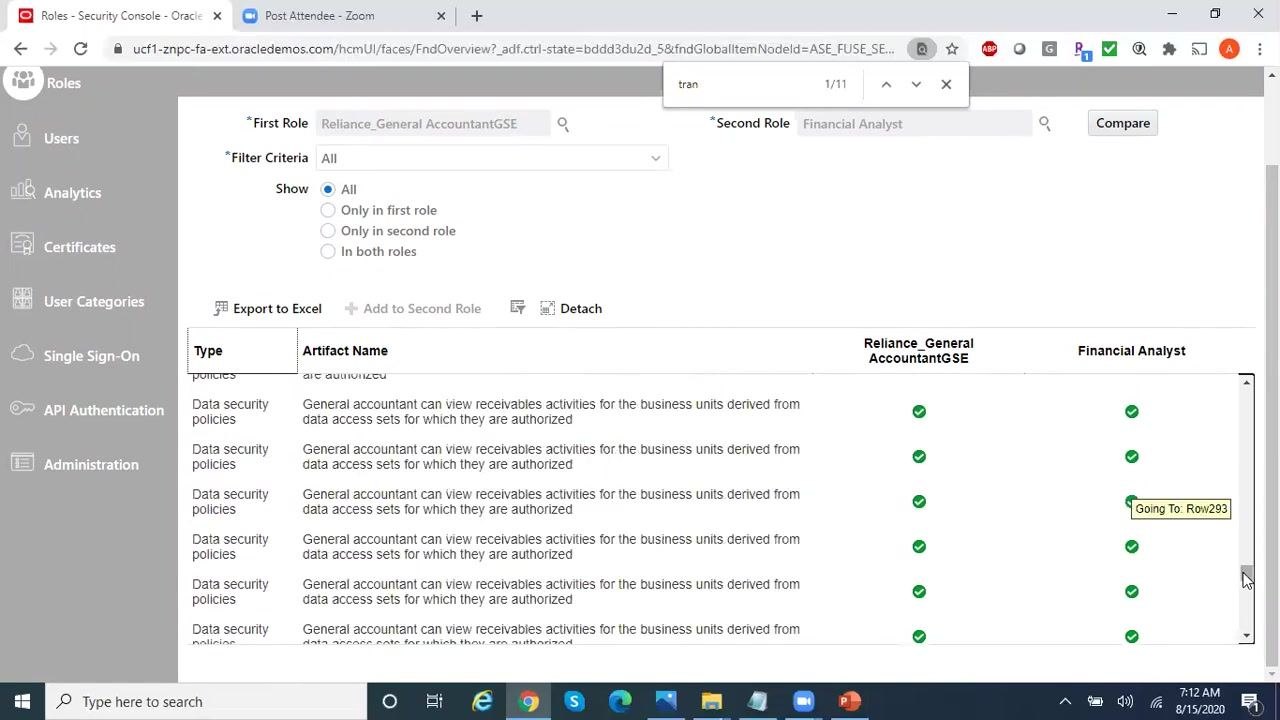Image resolution: width=1280 pixels, height=720 pixels.
Task: Open the Roles section icon in sidebar
Action: coord(22,81)
